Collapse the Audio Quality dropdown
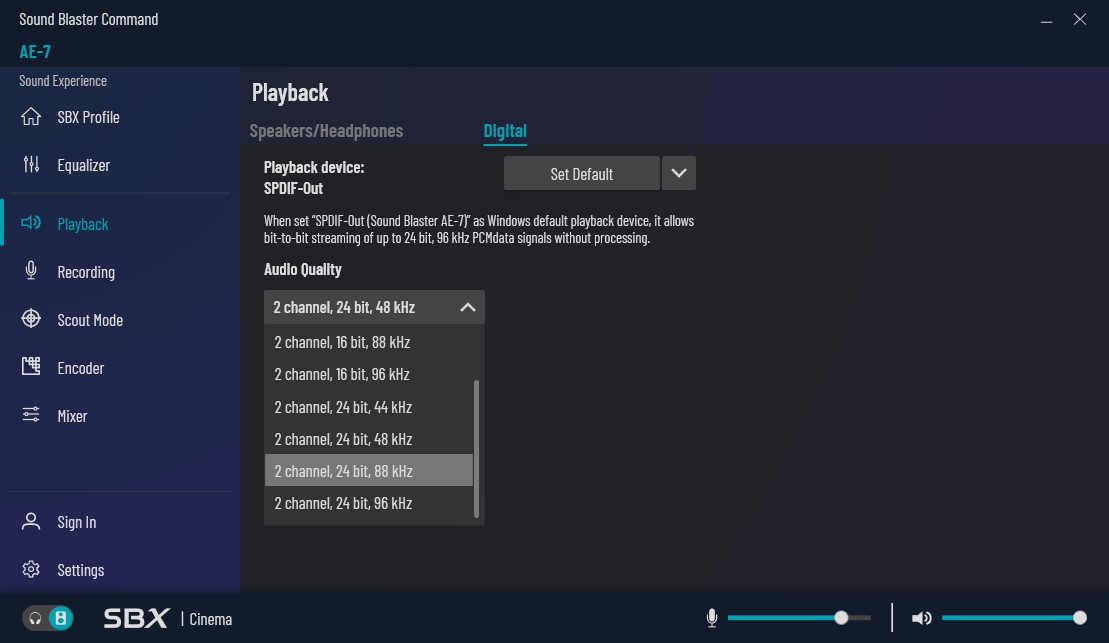 (x=468, y=307)
